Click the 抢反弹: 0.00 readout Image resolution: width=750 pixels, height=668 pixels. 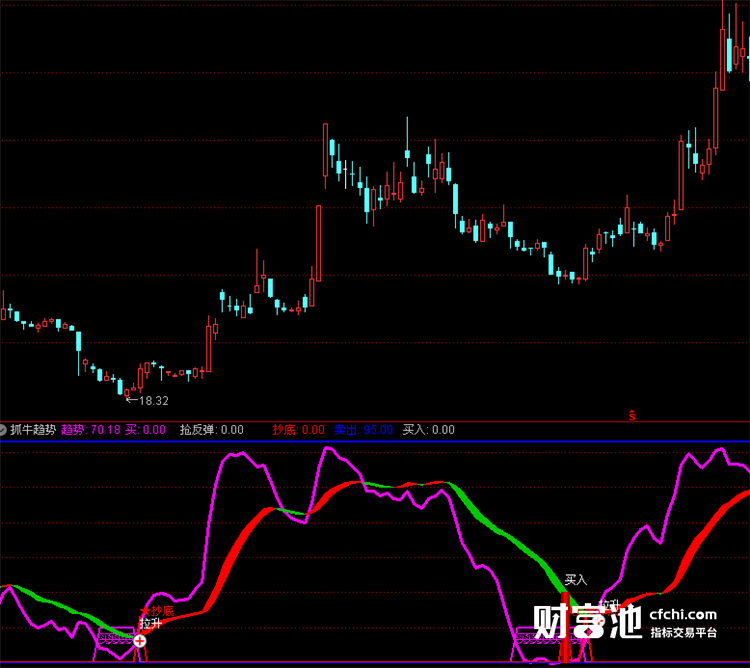[x=212, y=430]
